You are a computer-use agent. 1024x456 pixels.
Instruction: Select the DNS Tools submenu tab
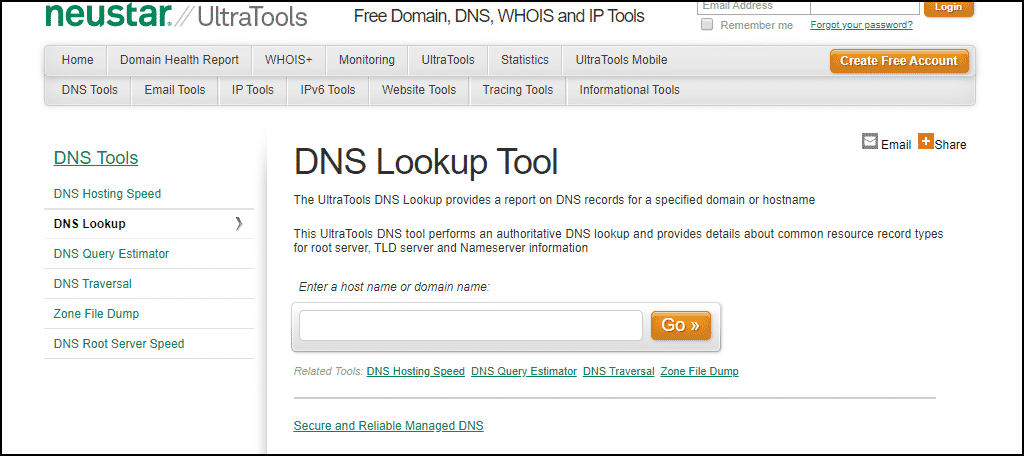click(x=89, y=90)
